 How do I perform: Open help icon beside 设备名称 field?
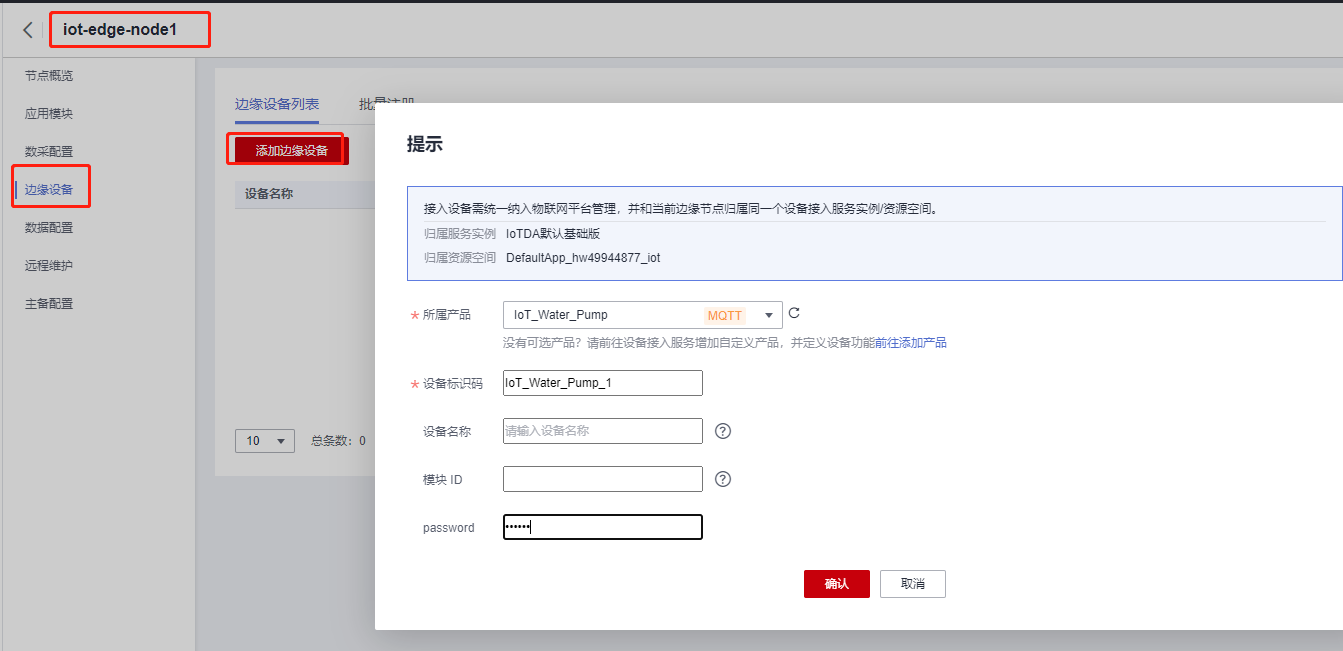[724, 431]
